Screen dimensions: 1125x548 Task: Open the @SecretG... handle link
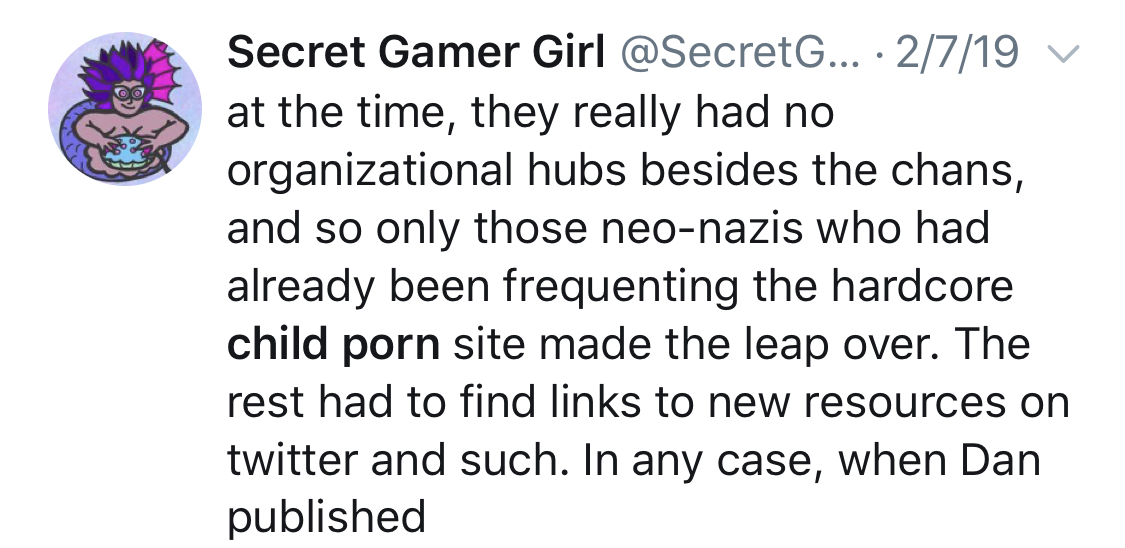[x=738, y=52]
